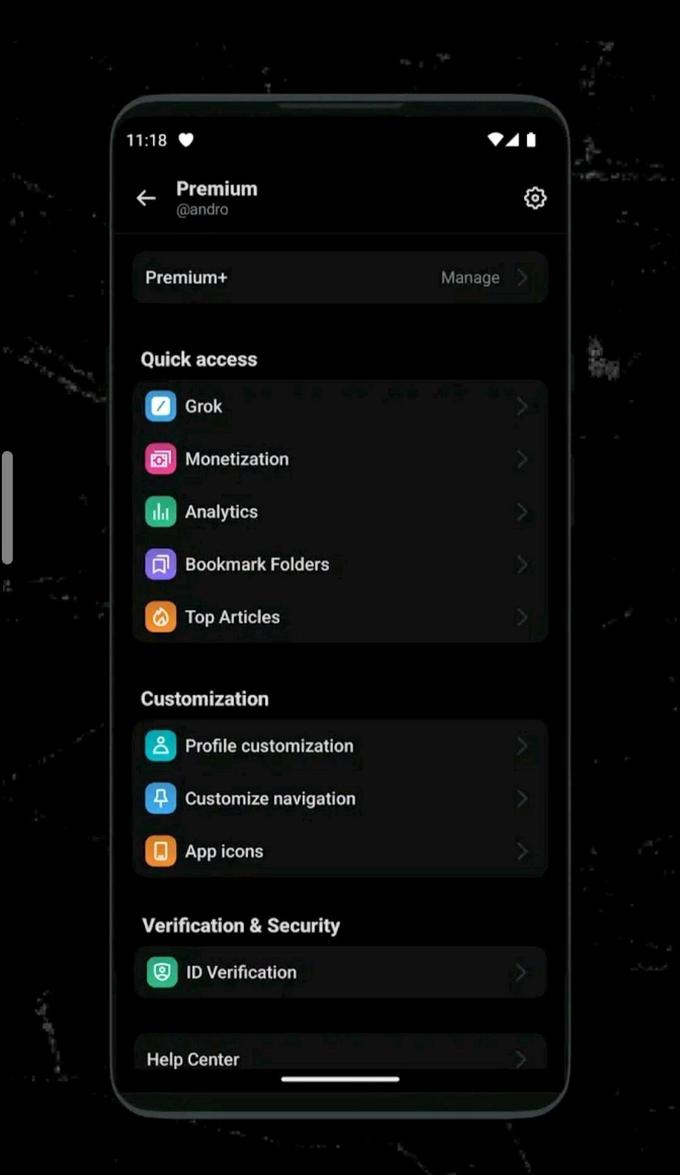This screenshot has width=680, height=1175.
Task: Open the Analytics row disclosure arrow
Action: point(522,511)
